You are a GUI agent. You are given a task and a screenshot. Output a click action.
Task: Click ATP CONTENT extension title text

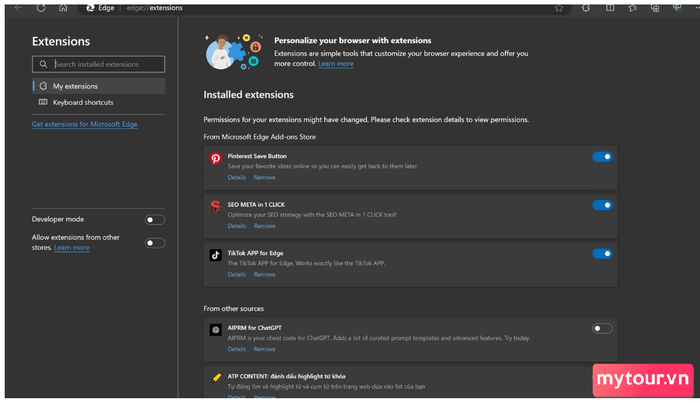286,376
